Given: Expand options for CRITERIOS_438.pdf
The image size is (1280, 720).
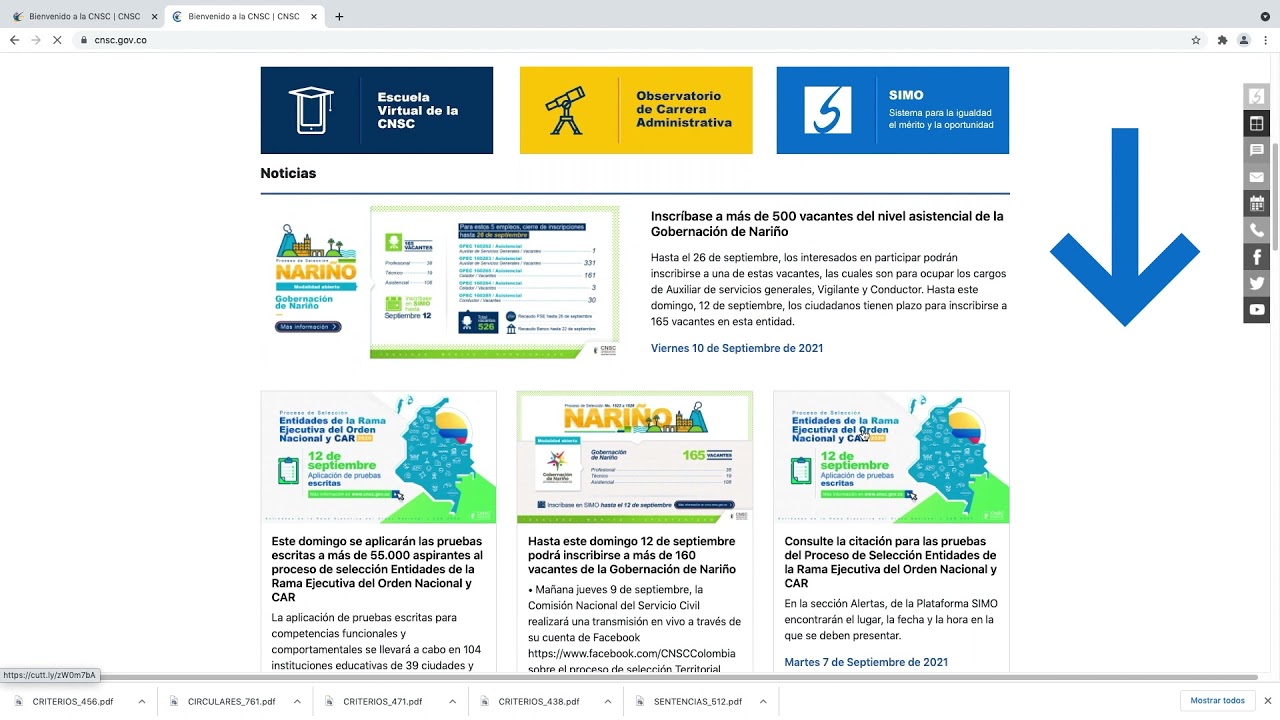Looking at the screenshot, I should [x=608, y=702].
